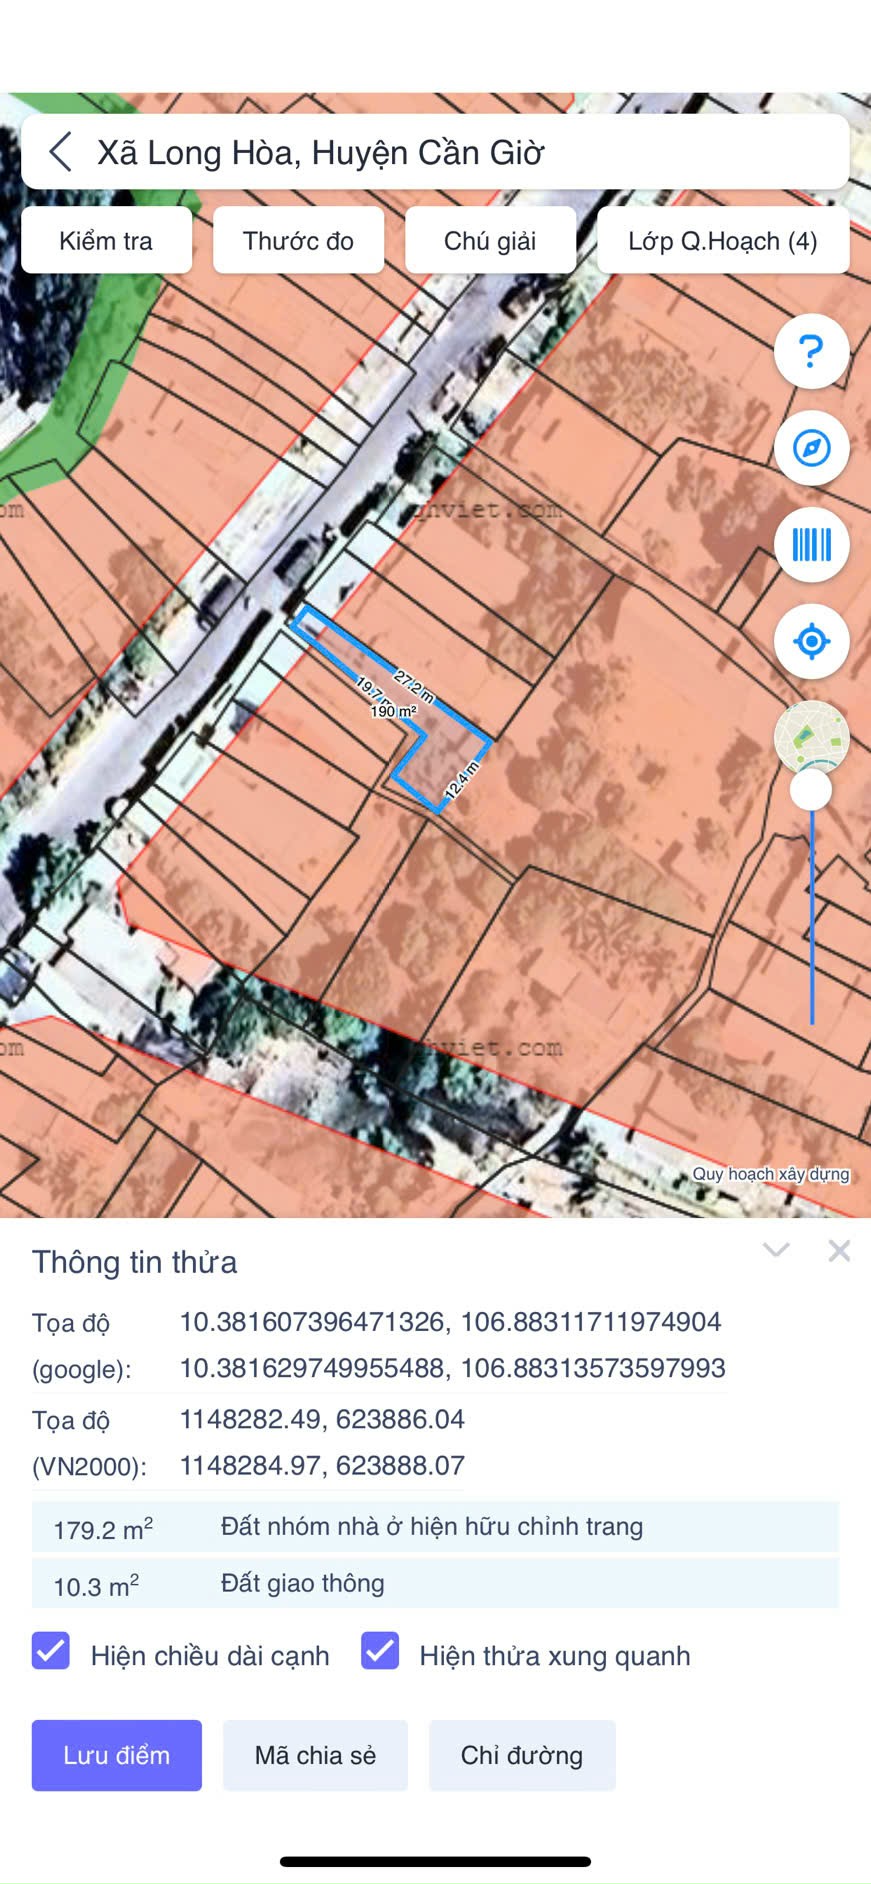Tap the Đất giao thông row
The width and height of the screenshot is (871, 1884).
pos(435,1584)
